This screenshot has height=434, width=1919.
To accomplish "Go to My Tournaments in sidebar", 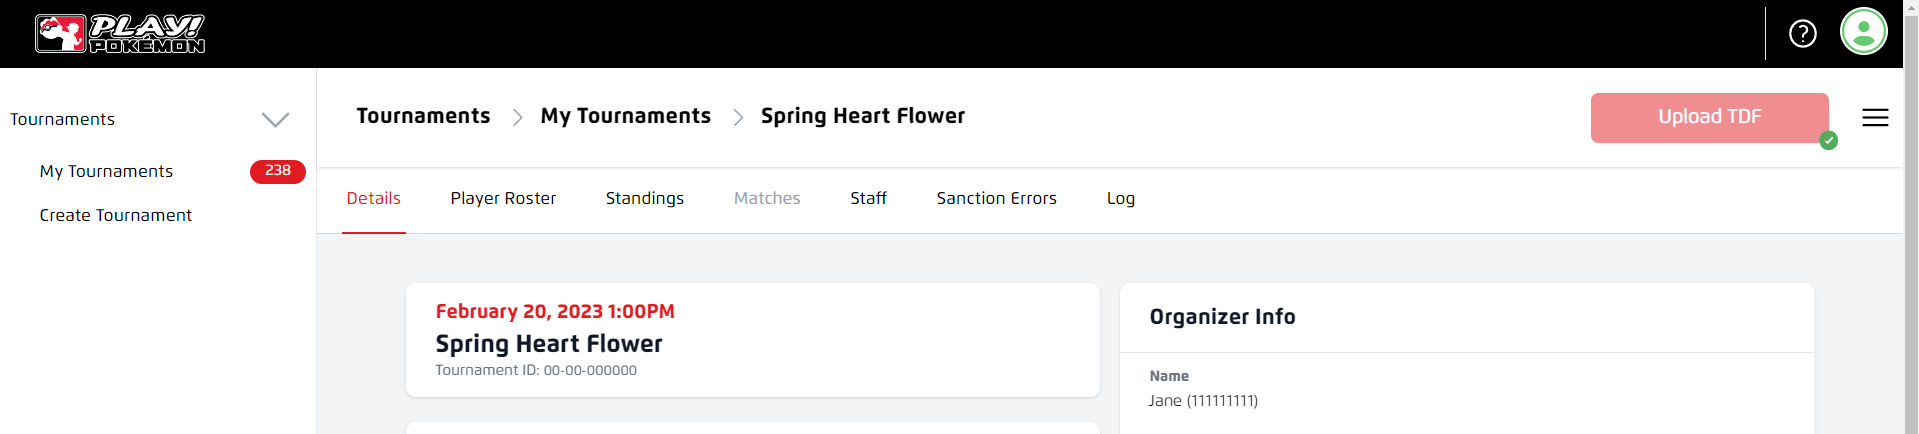I will click(106, 171).
